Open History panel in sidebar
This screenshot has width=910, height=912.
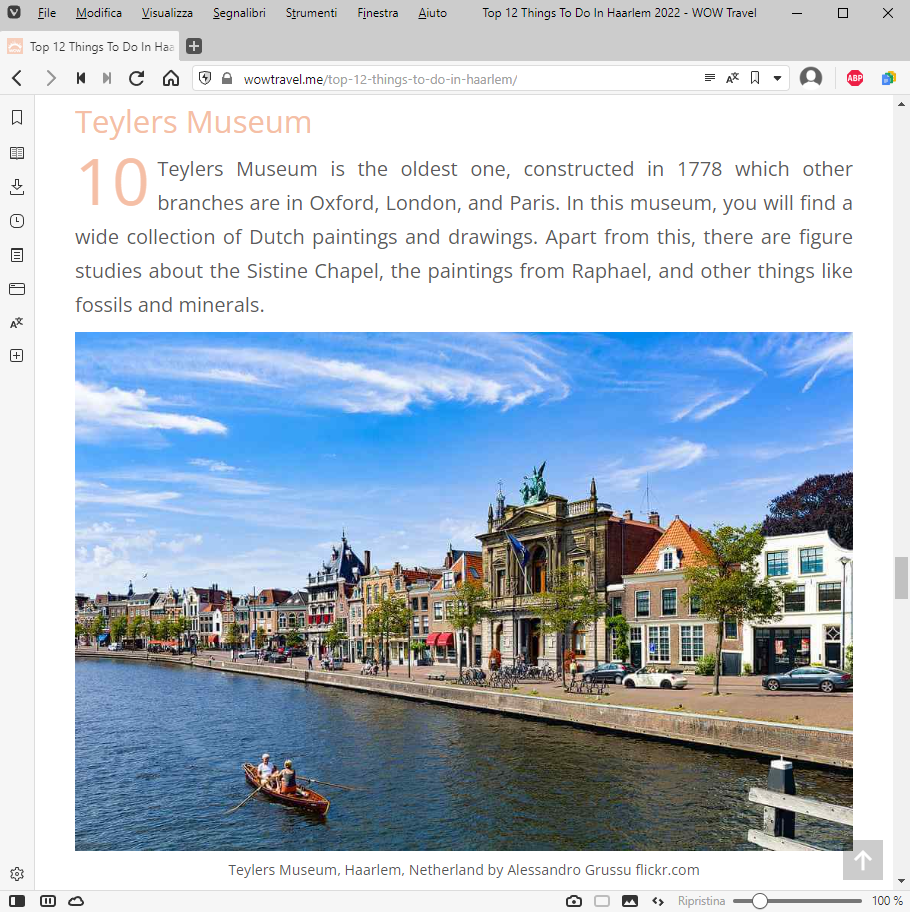[x=17, y=221]
